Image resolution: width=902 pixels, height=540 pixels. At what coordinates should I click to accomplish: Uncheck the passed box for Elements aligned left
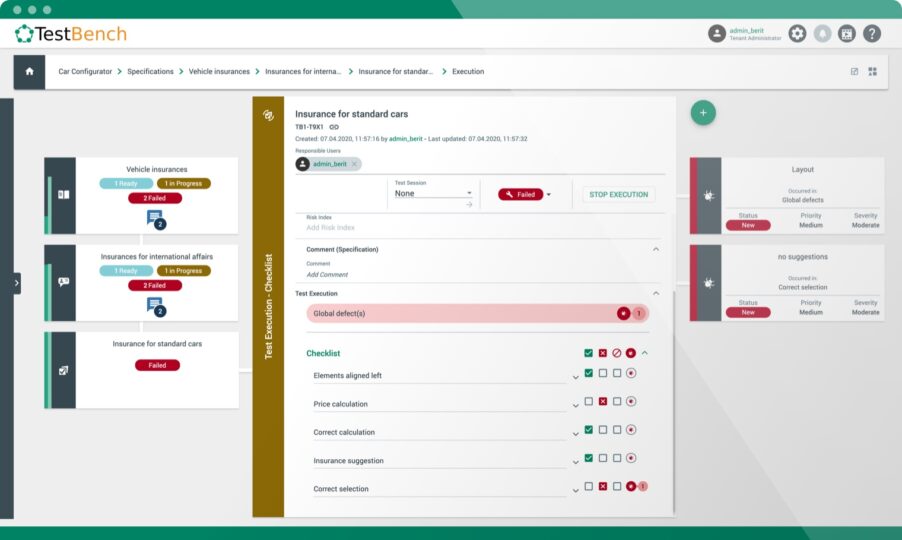pos(588,373)
